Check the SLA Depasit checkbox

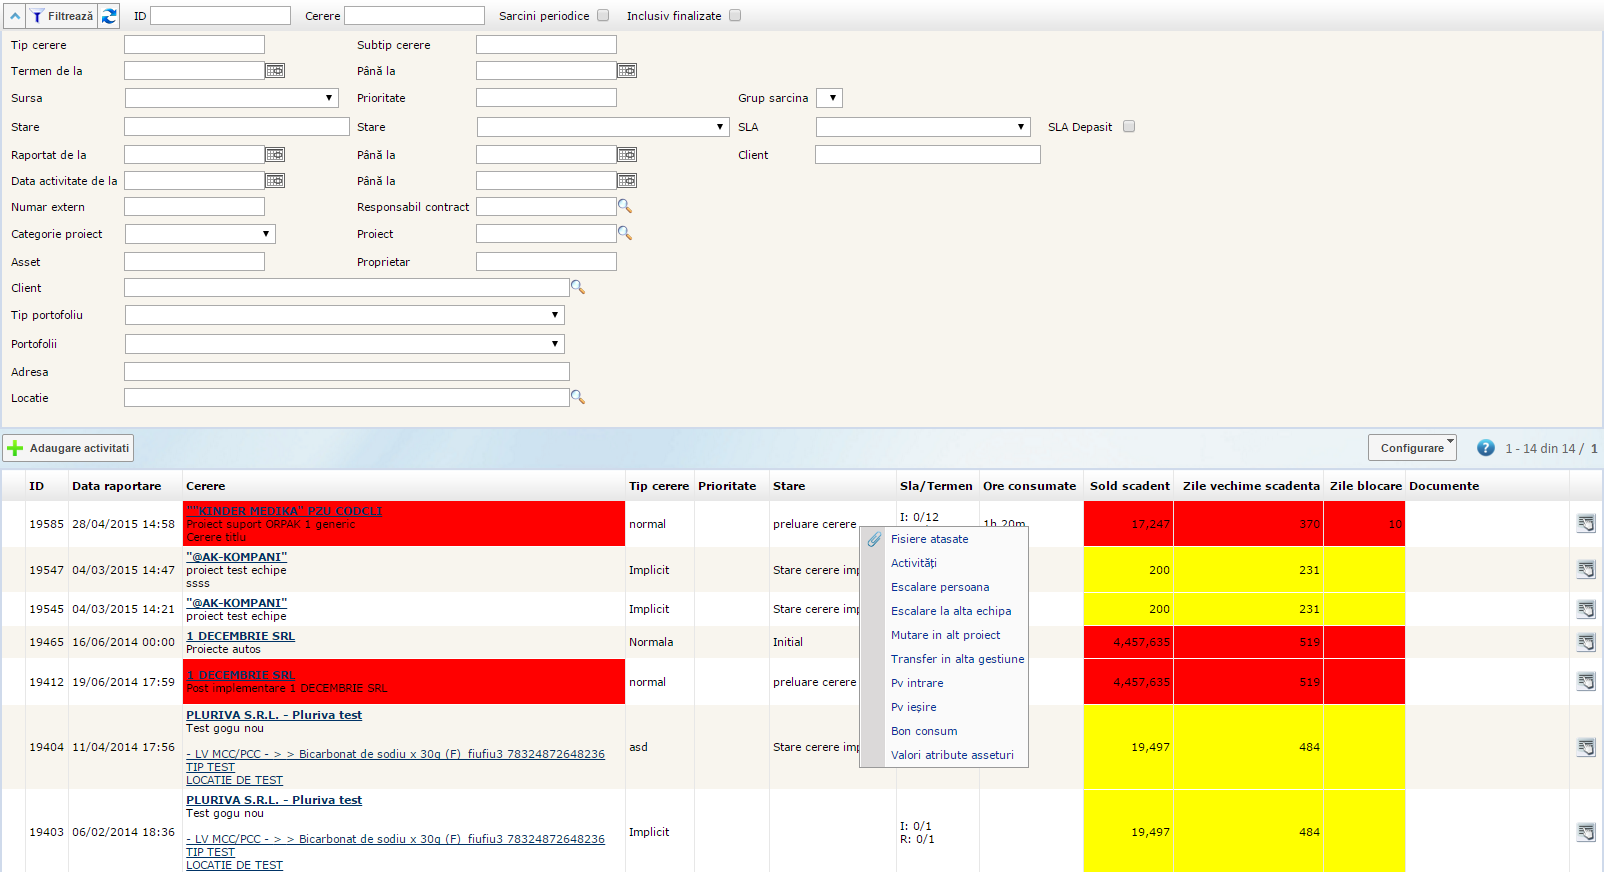pyautogui.click(x=1129, y=127)
